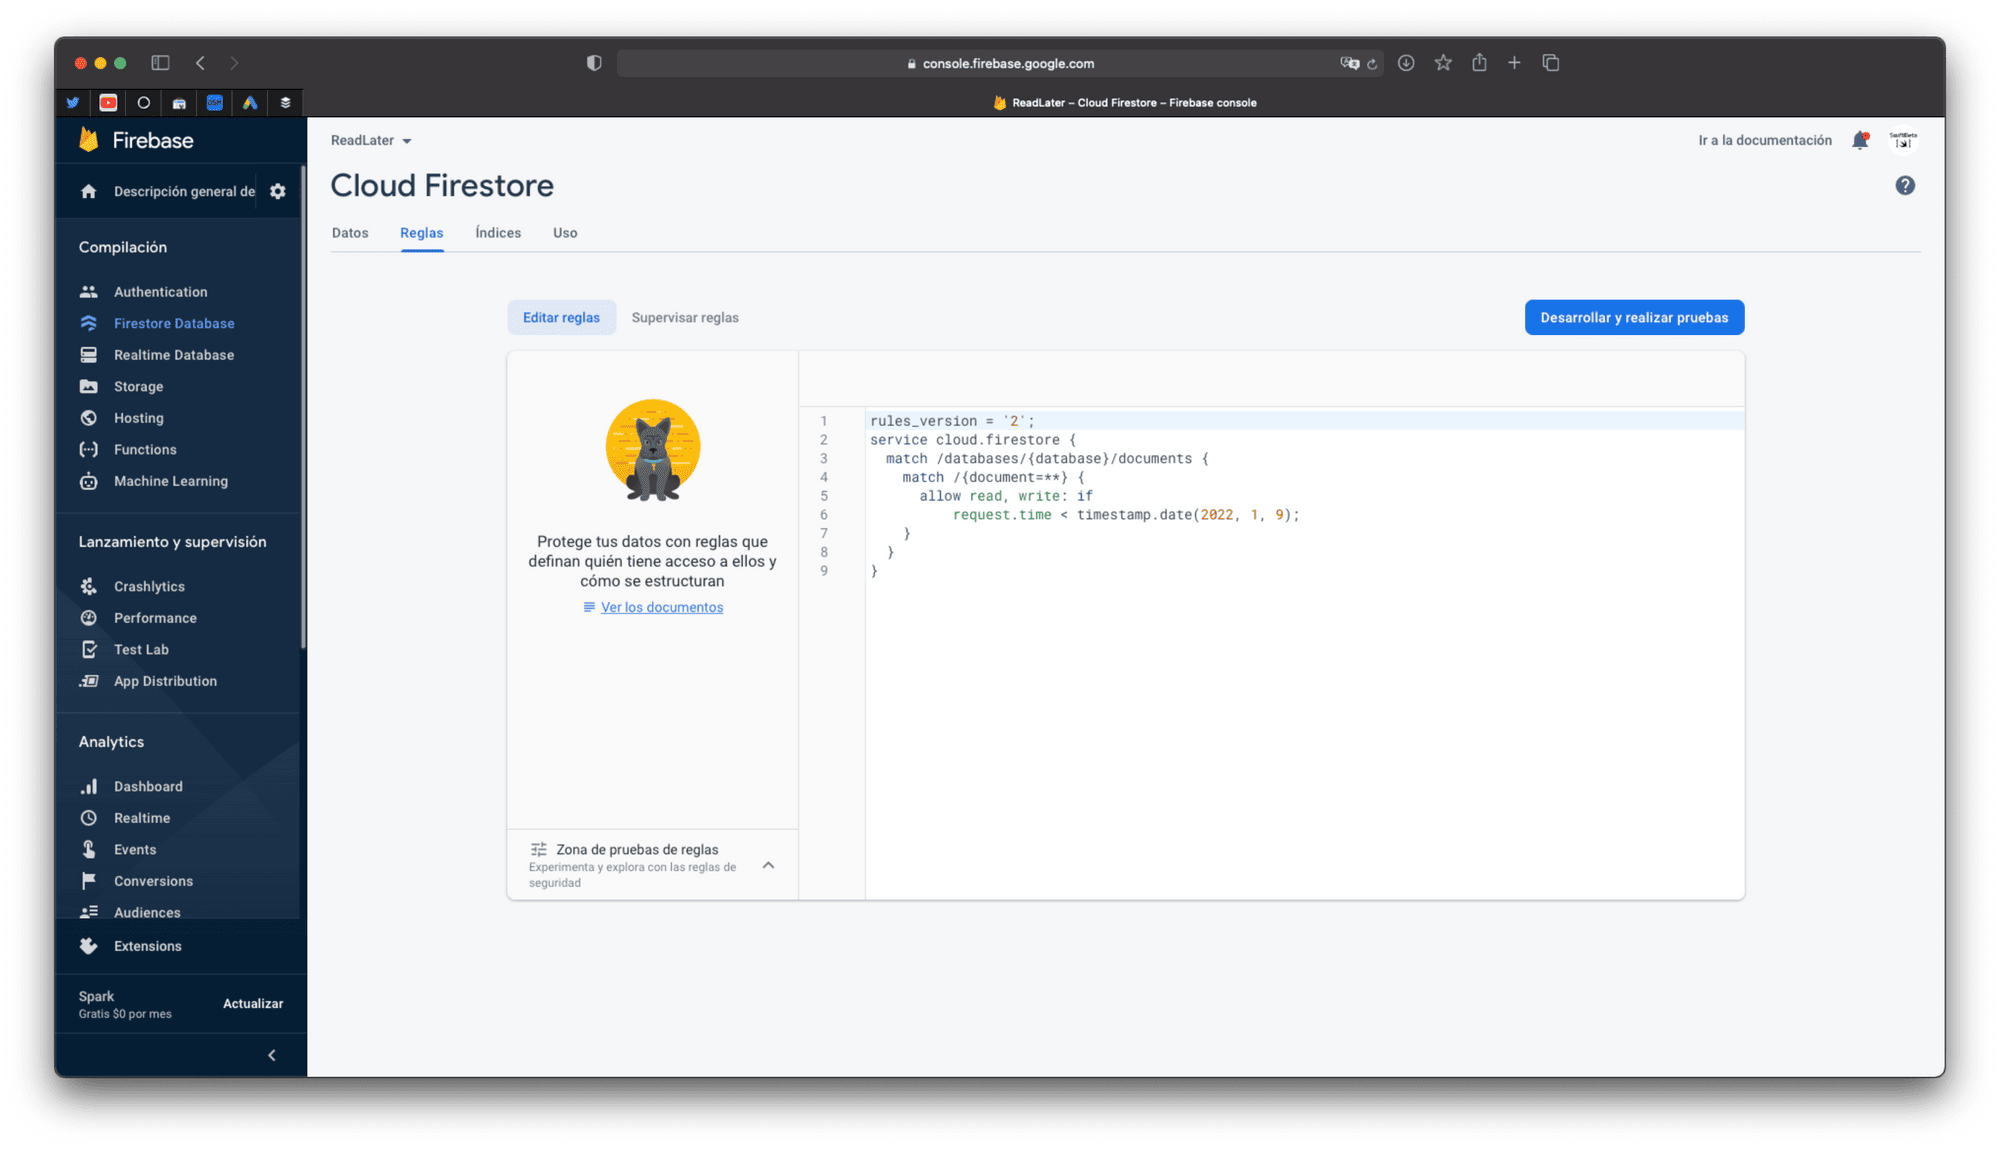Click the YouTube pinned tab
2000x1150 pixels.
108,102
